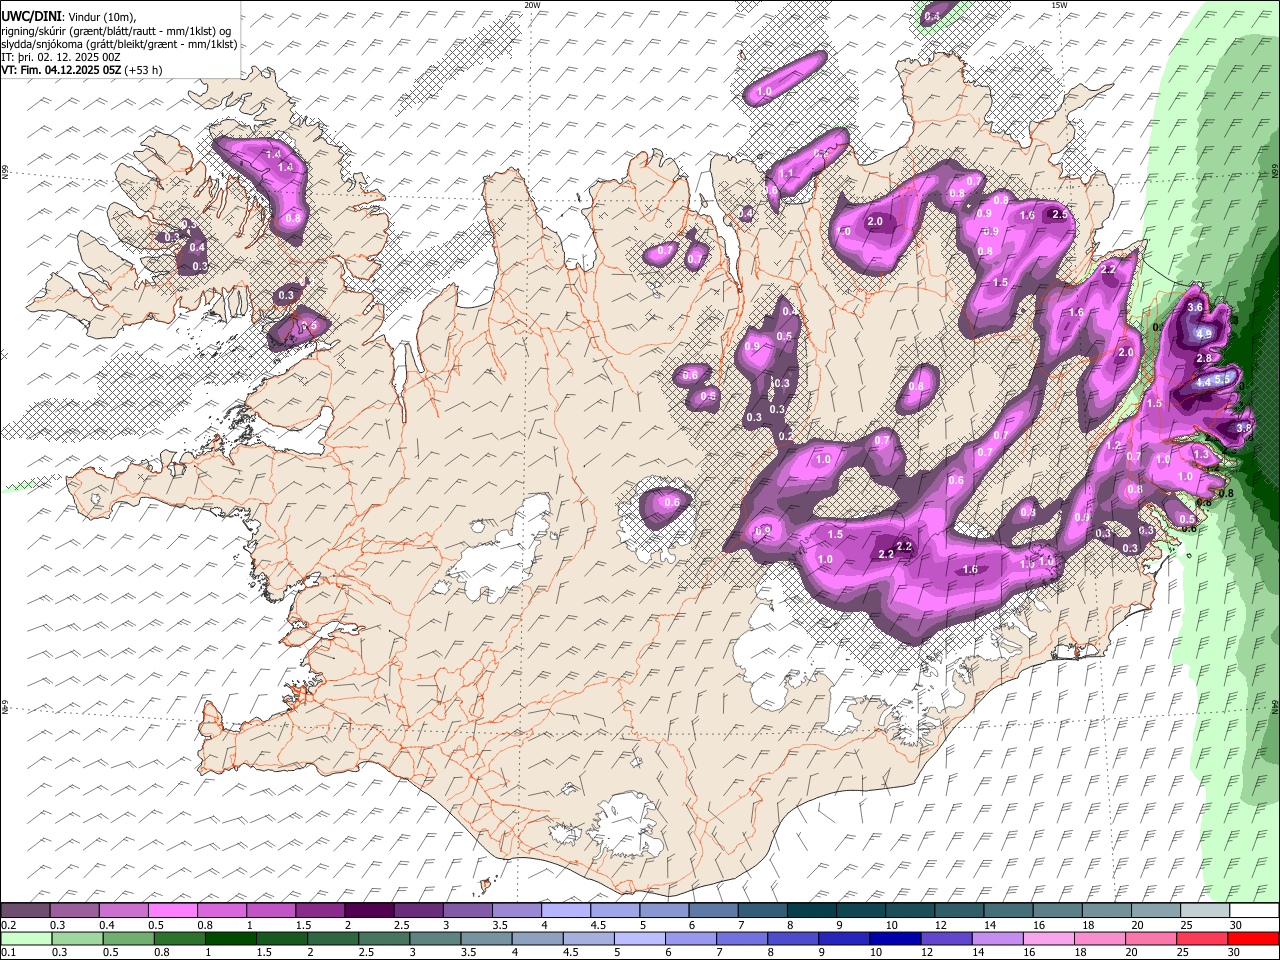
Task: Click the 'UWC/DINI' title text
Action: (x=31, y=16)
